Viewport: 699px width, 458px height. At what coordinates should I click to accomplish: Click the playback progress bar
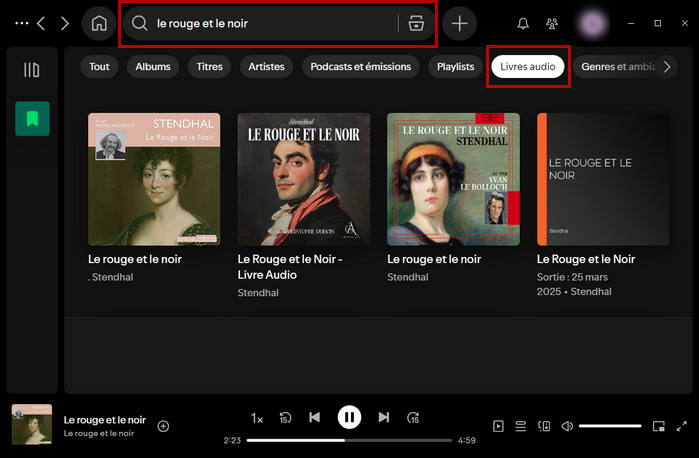click(x=349, y=440)
